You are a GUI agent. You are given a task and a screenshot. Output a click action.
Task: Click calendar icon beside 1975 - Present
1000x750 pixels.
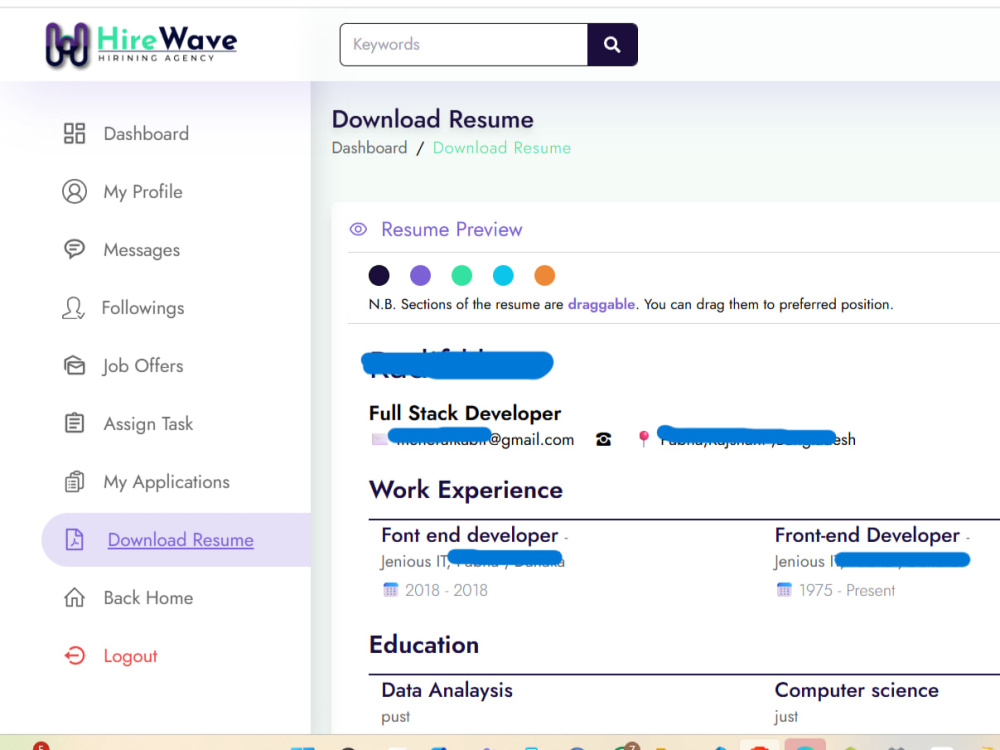point(784,589)
